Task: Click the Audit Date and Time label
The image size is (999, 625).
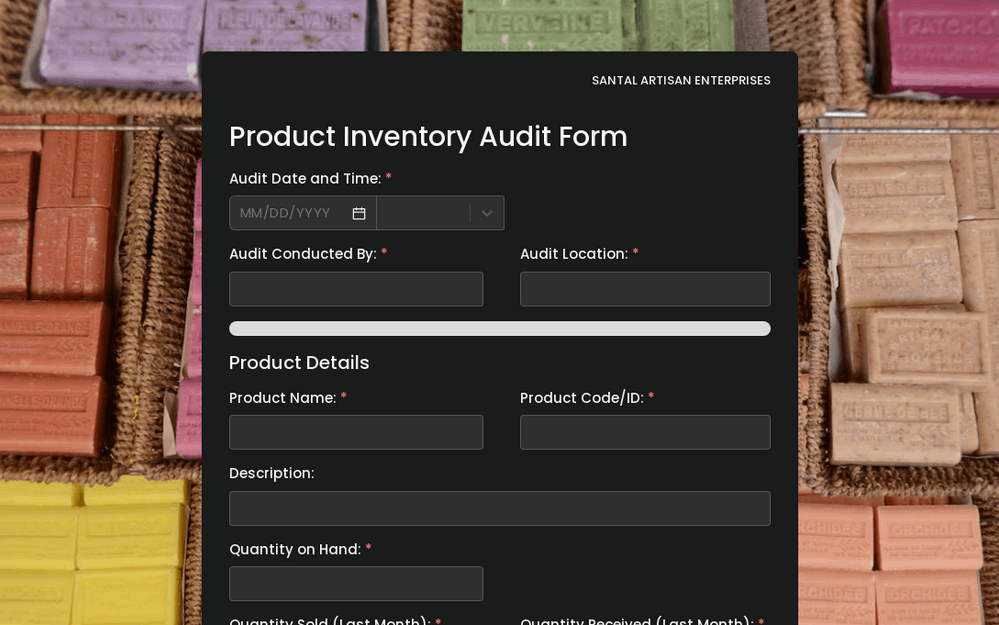Action: 305,178
